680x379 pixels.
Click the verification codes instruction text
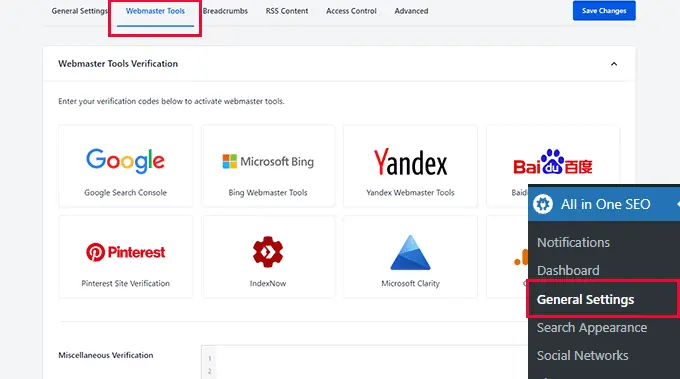(x=171, y=101)
